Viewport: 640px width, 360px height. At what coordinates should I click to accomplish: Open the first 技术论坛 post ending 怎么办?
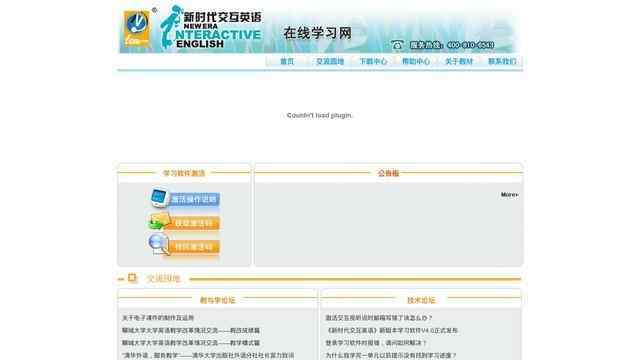point(379,318)
